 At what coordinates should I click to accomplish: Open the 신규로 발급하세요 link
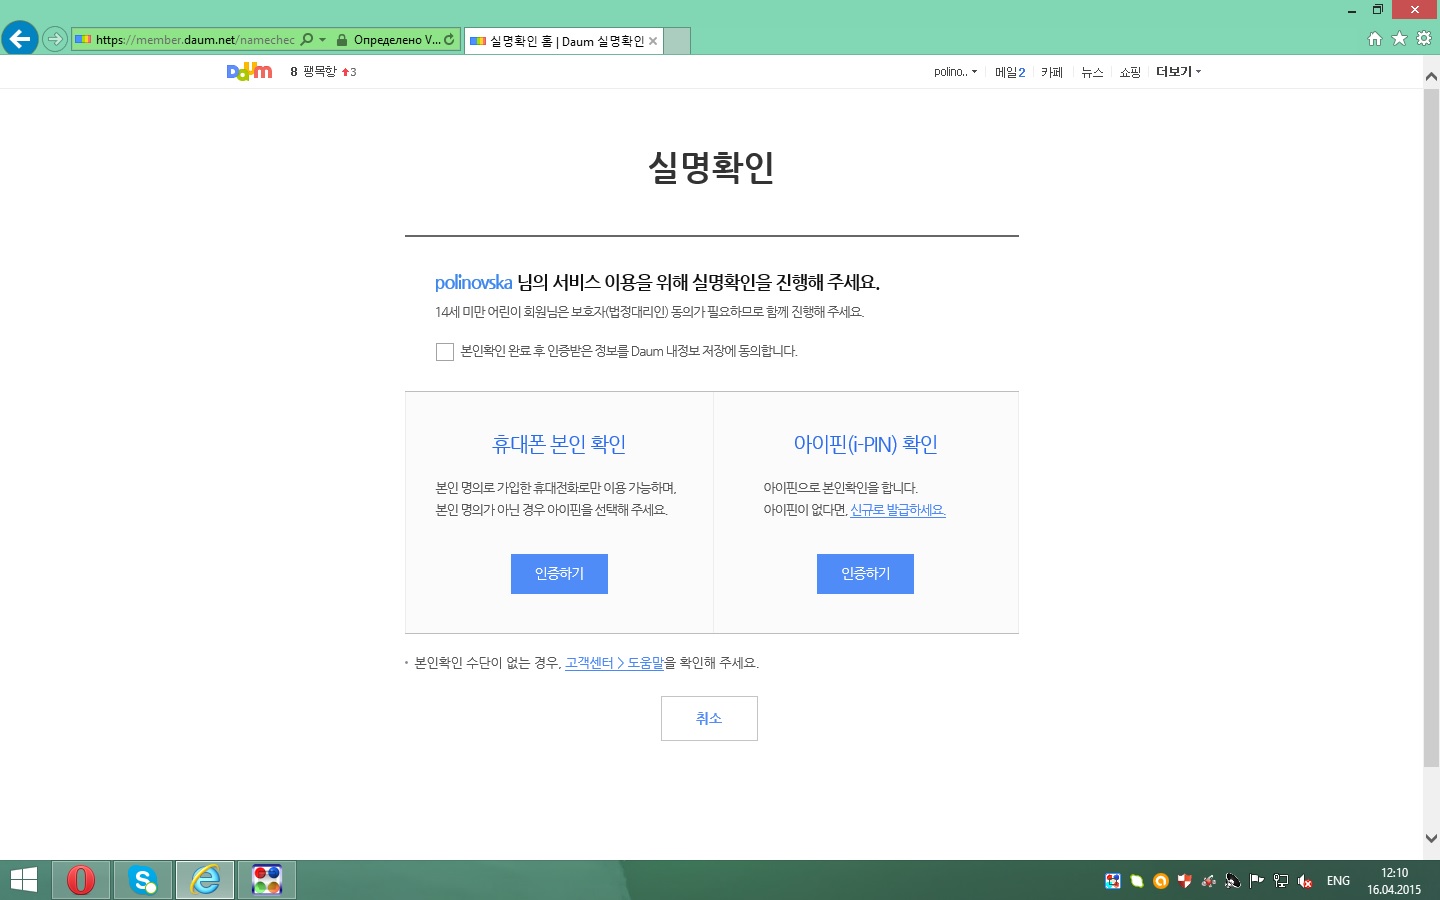pyautogui.click(x=897, y=510)
